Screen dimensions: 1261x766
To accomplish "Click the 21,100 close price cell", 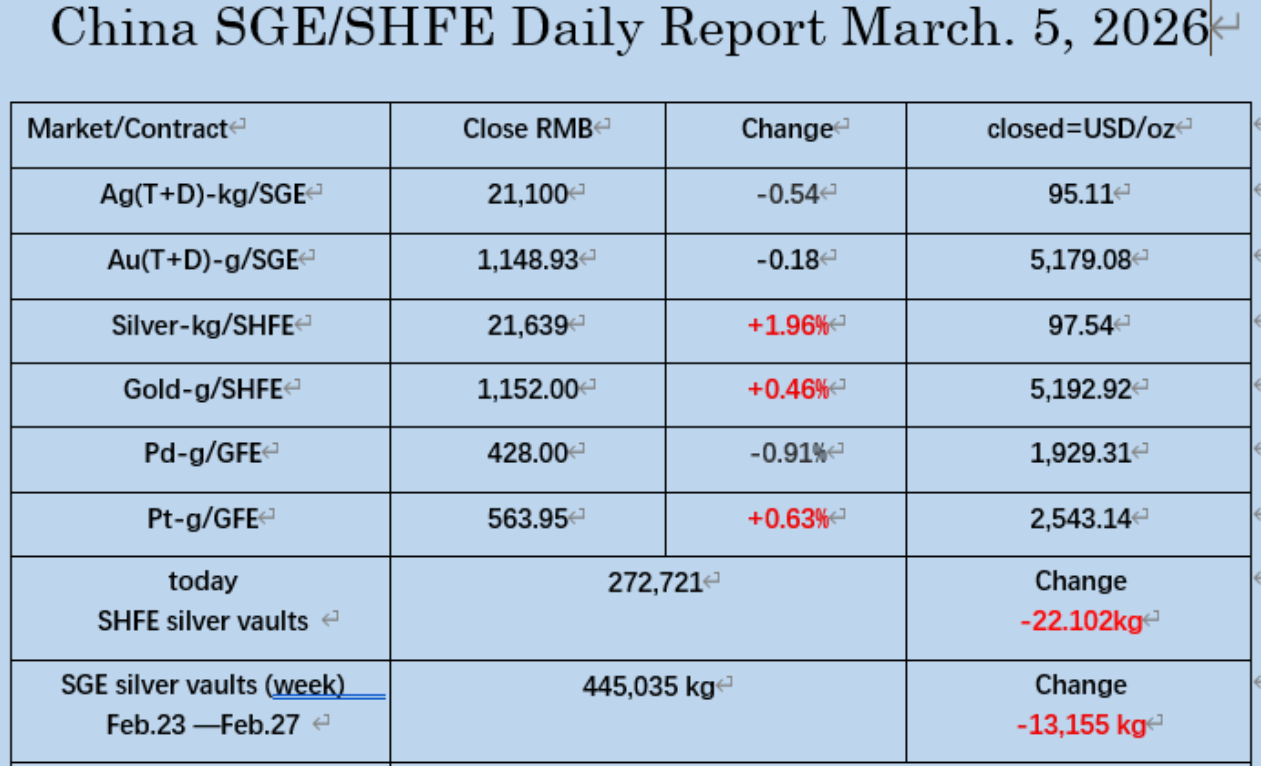I will click(x=528, y=194).
